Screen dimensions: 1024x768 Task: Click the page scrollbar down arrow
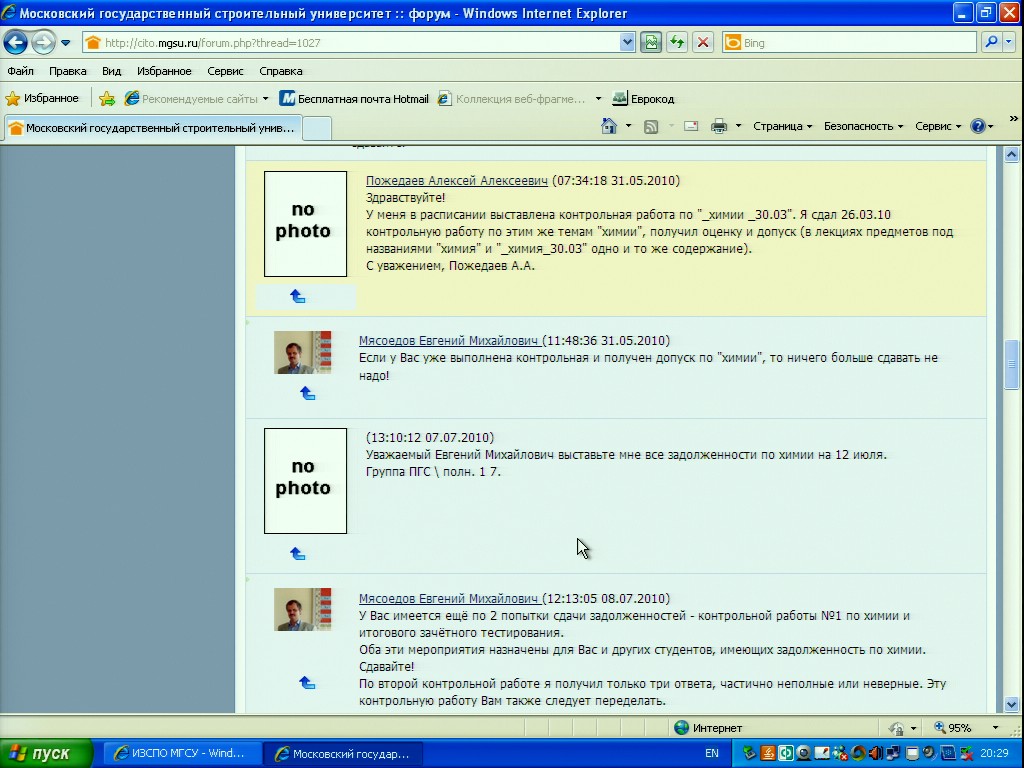pyautogui.click(x=1012, y=705)
